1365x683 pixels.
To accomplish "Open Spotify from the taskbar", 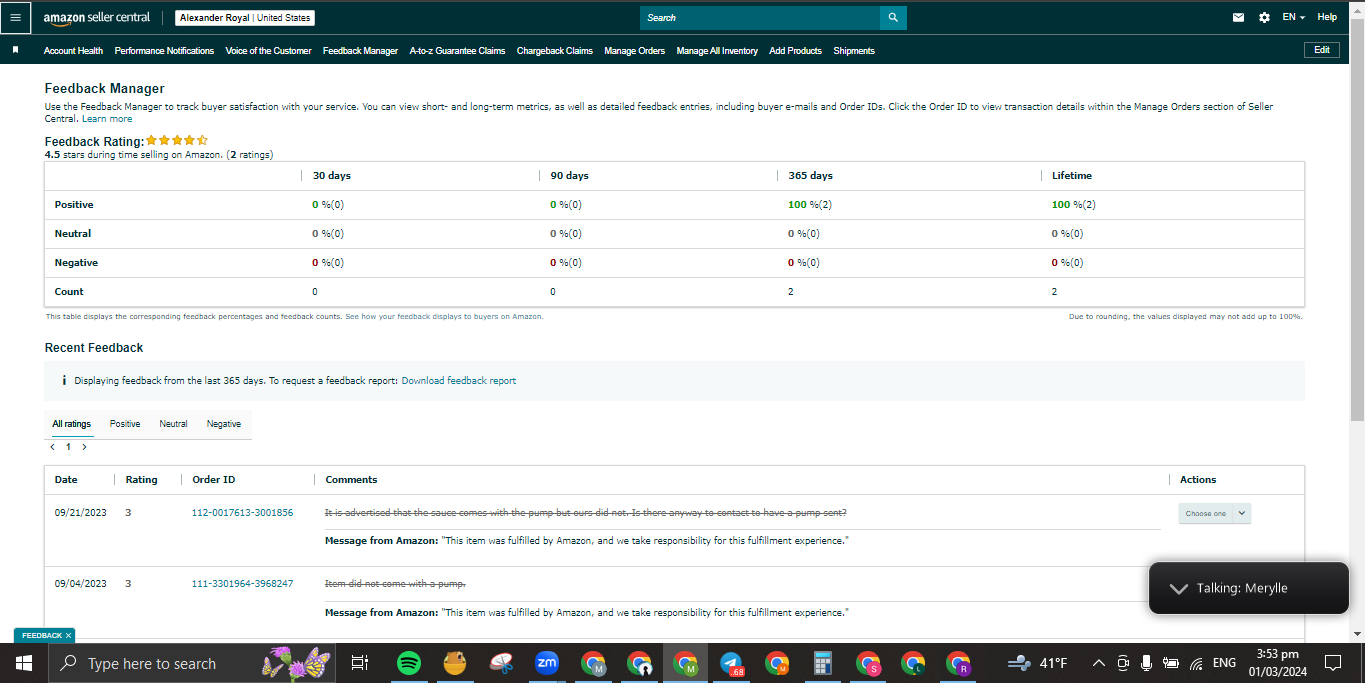I will 408,663.
